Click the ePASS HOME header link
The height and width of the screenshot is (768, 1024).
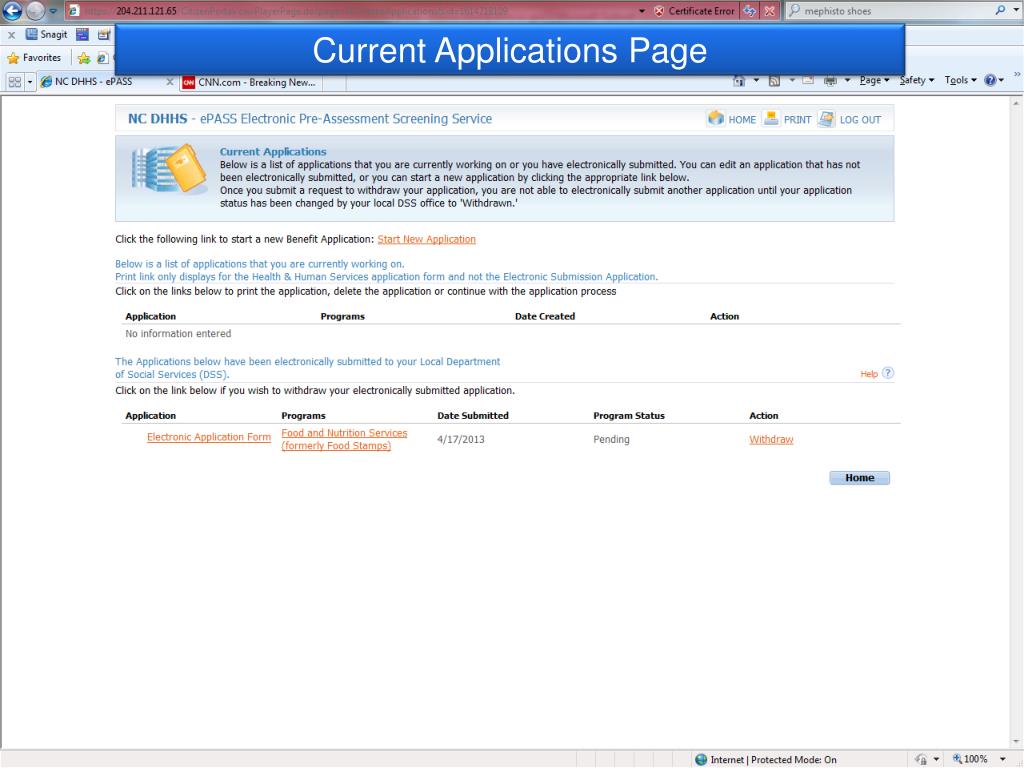pyautogui.click(x=732, y=119)
